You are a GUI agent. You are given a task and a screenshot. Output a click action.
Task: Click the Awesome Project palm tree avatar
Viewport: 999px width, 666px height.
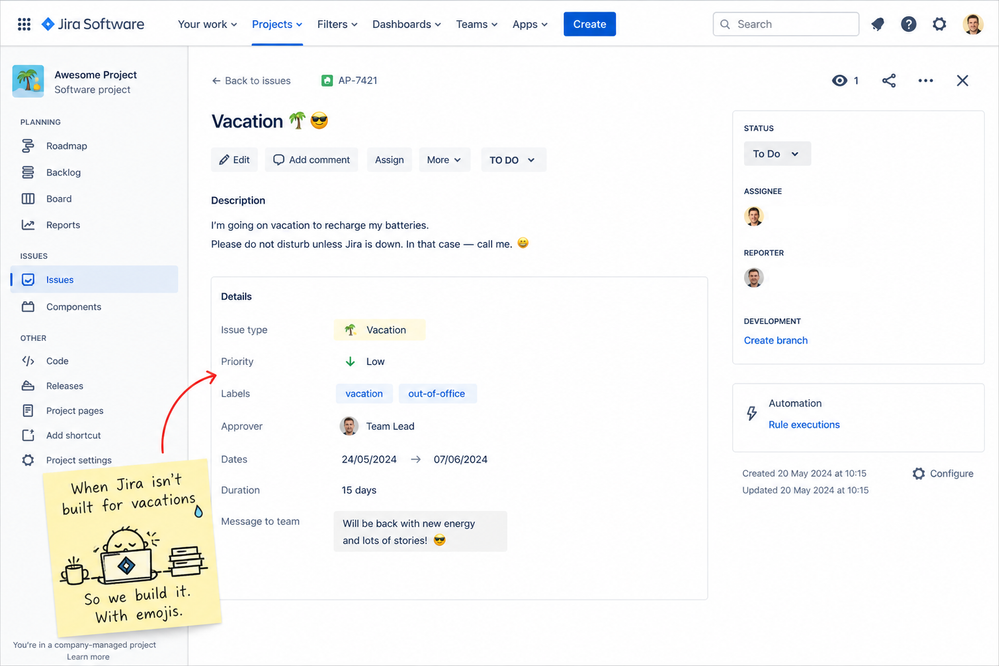pyautogui.click(x=28, y=81)
